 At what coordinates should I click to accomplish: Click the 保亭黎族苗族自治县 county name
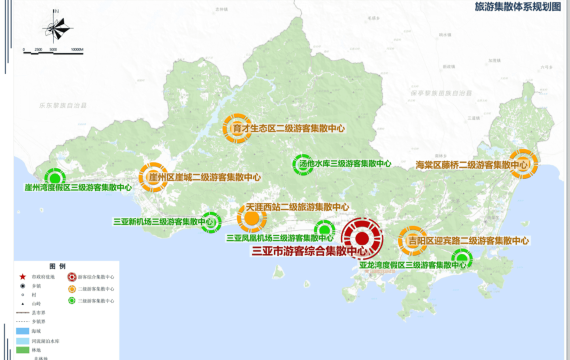pos(441,93)
